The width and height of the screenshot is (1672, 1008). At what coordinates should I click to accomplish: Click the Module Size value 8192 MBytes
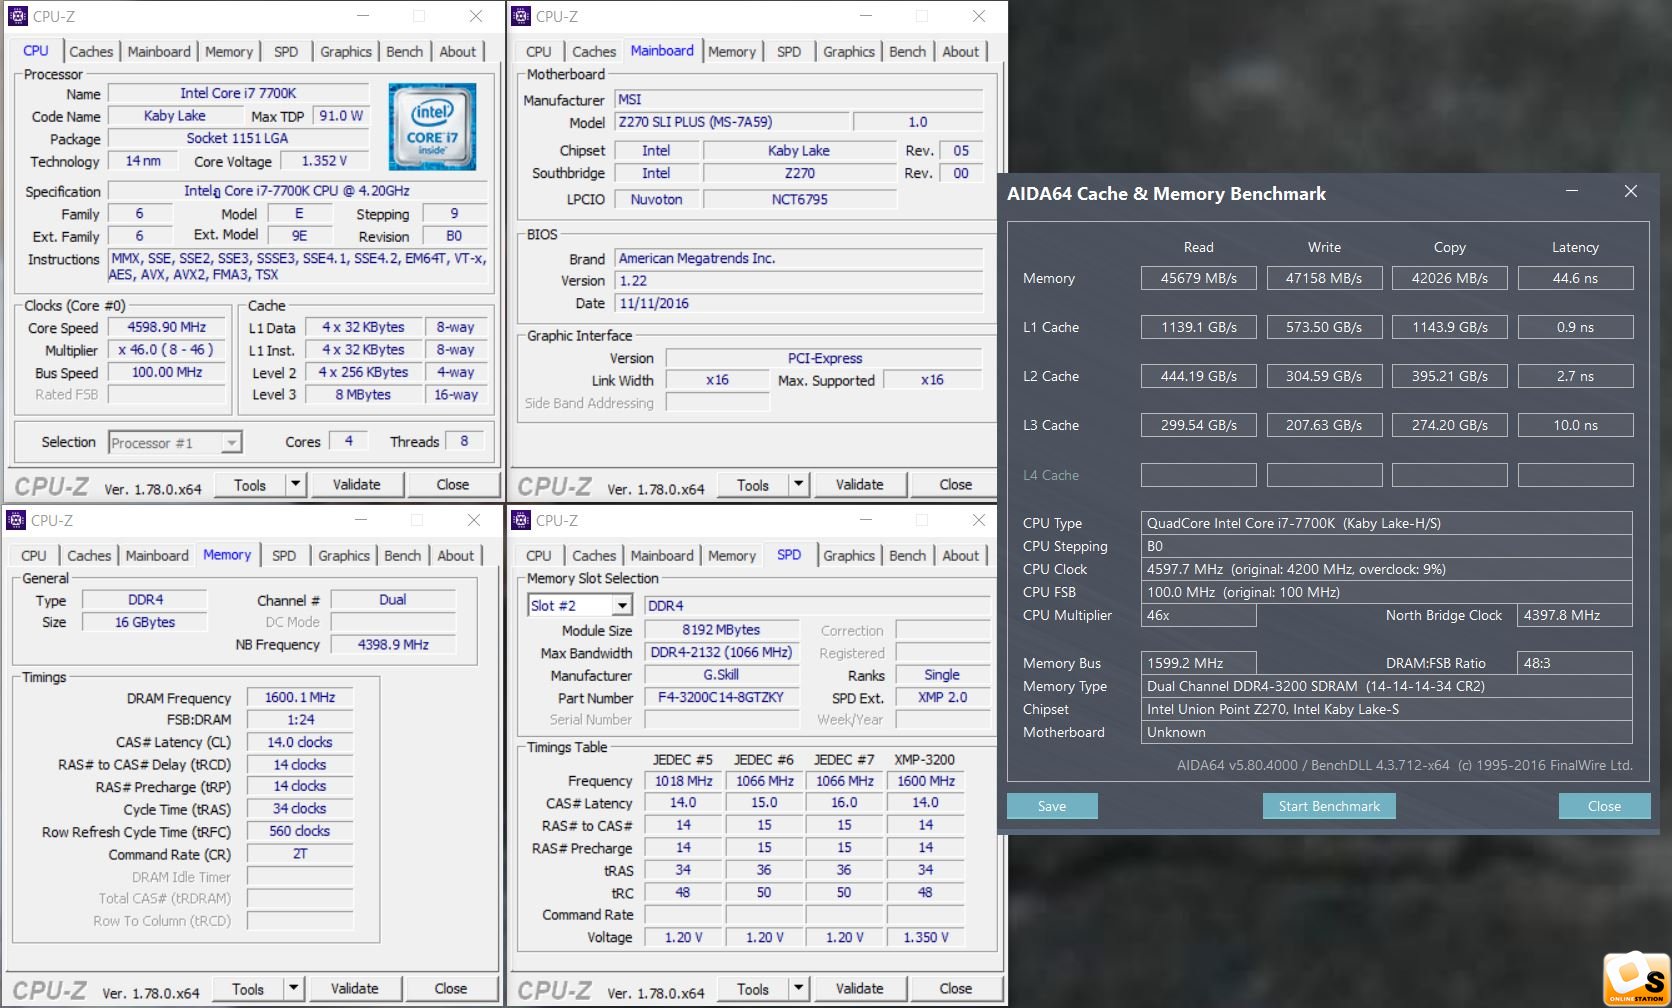click(x=721, y=630)
